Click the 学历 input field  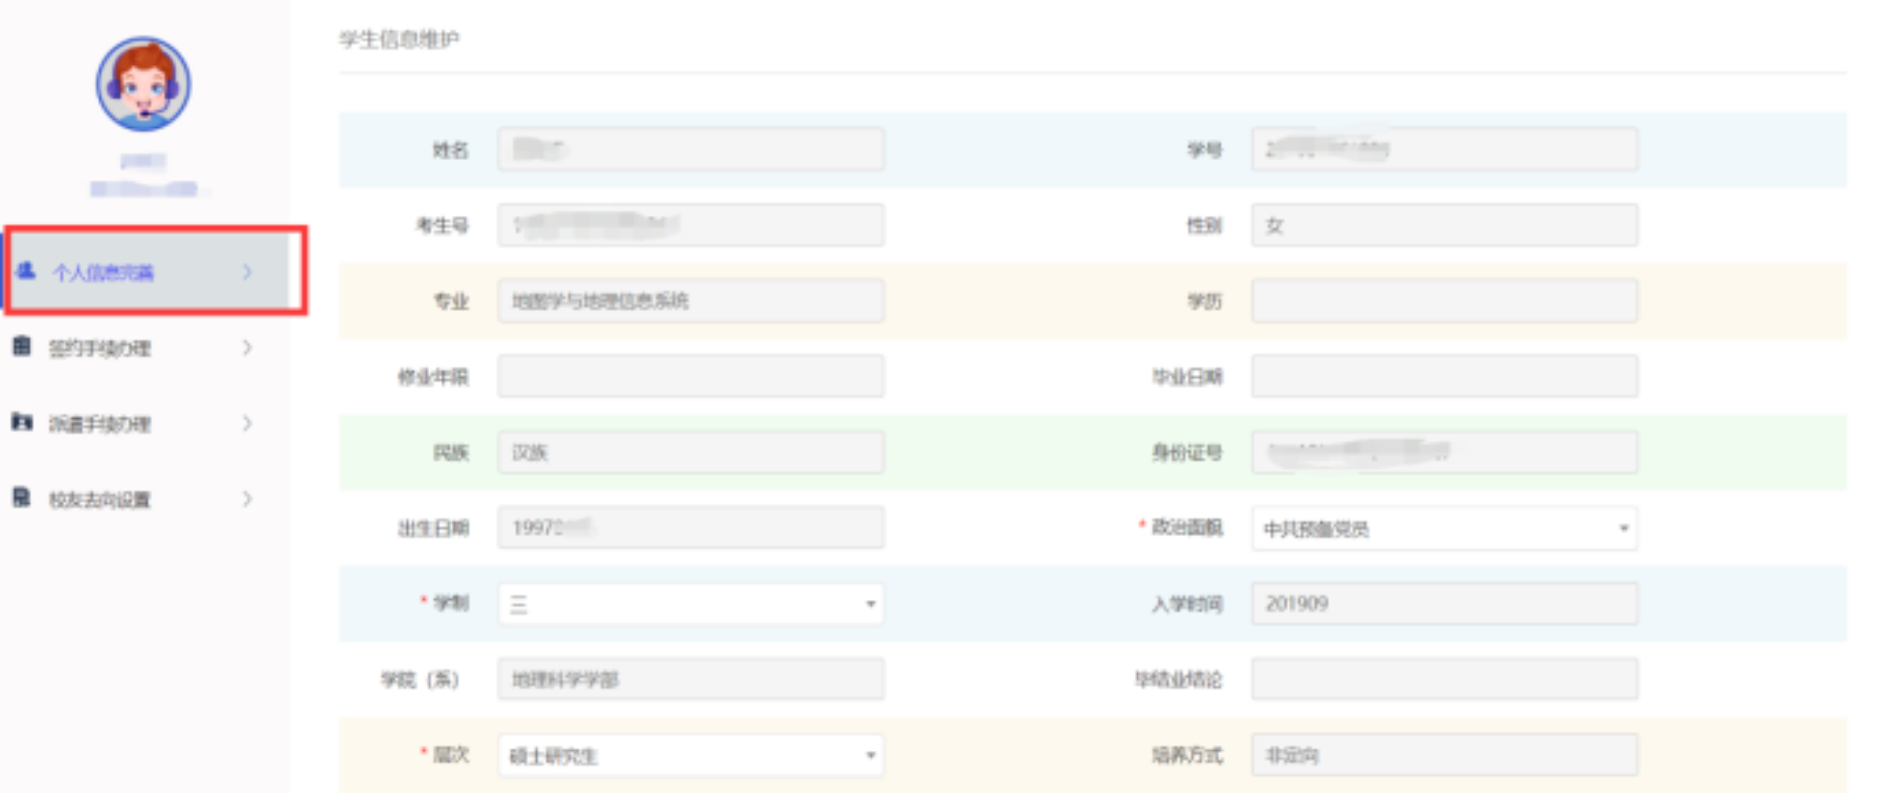pyautogui.click(x=1443, y=301)
